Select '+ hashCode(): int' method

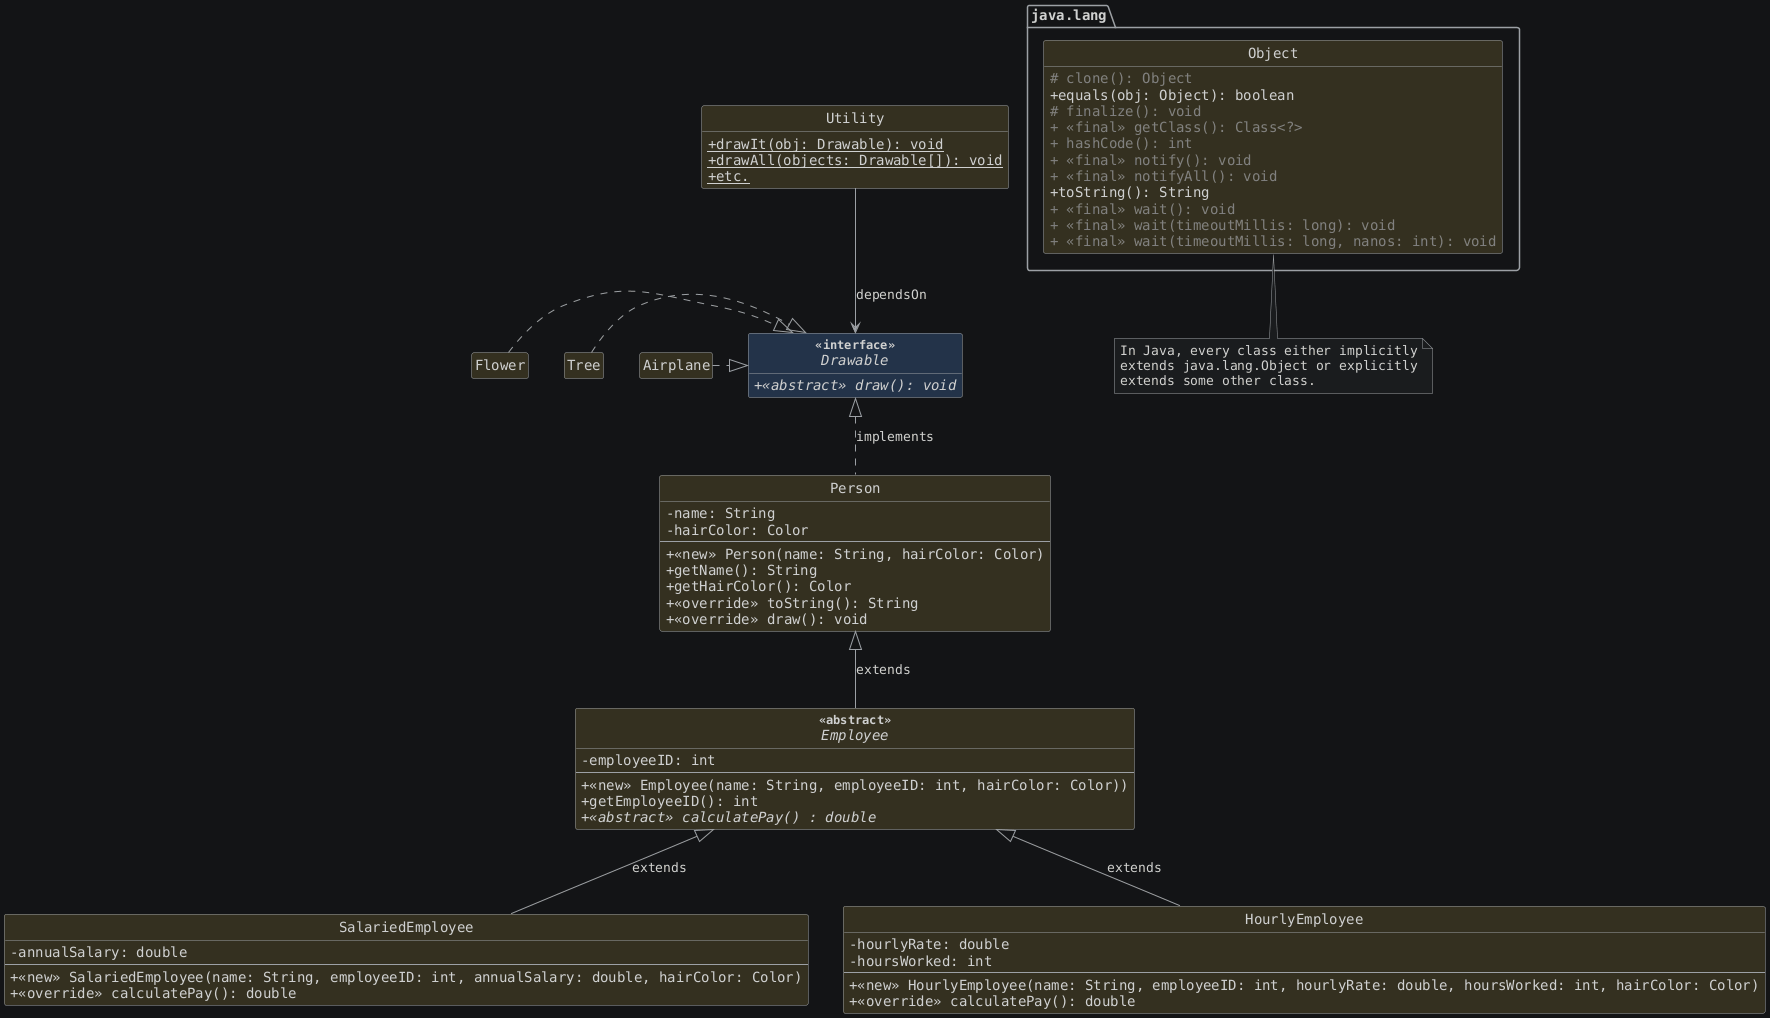1121,143
